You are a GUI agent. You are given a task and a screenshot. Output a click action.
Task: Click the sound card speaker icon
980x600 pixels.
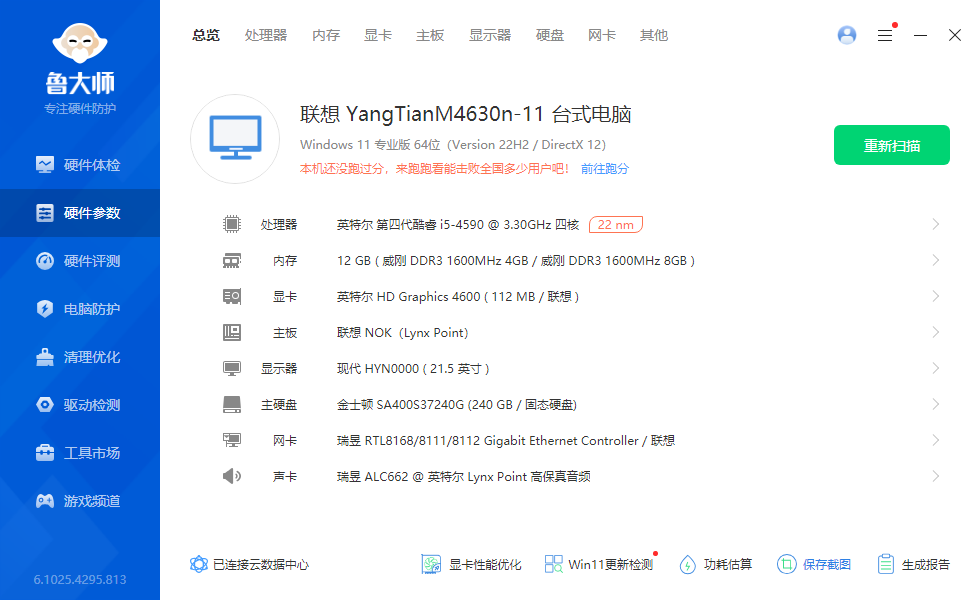click(x=232, y=476)
